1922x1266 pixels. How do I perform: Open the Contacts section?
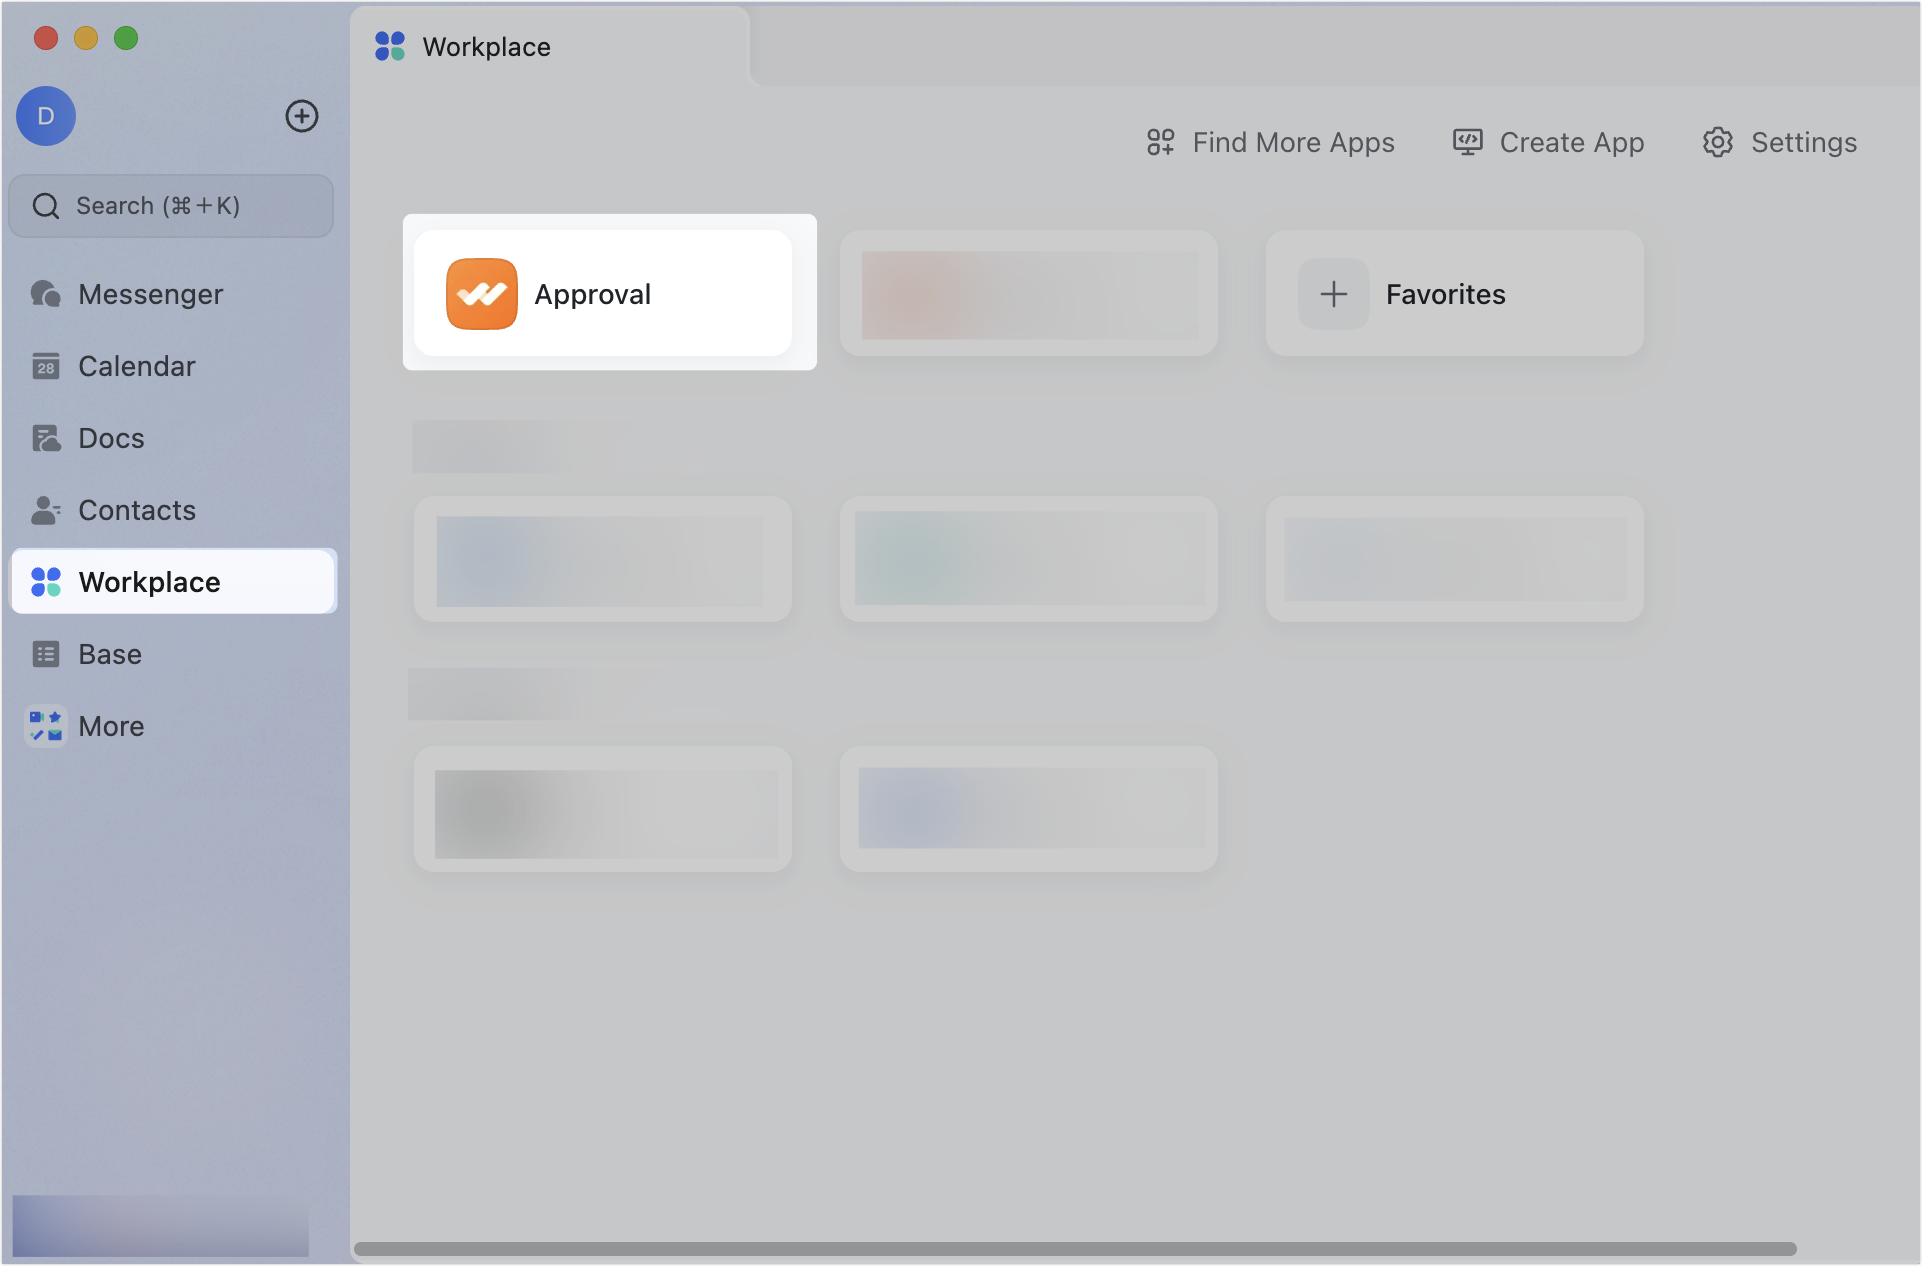click(x=137, y=510)
